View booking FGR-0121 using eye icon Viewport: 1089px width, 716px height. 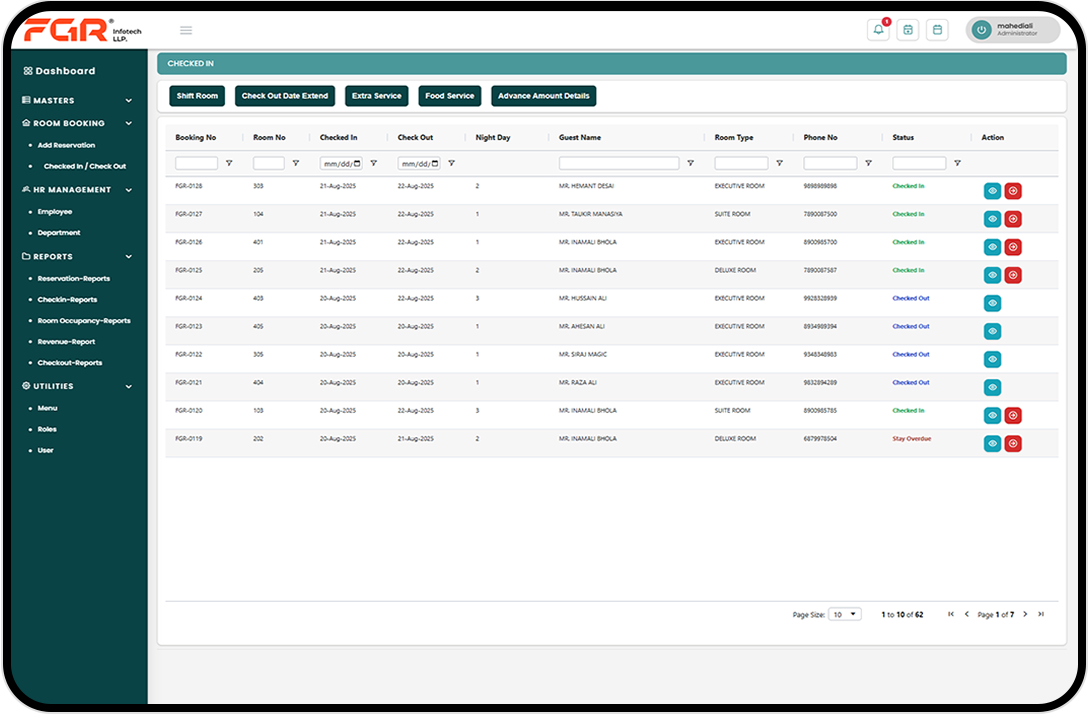992,387
